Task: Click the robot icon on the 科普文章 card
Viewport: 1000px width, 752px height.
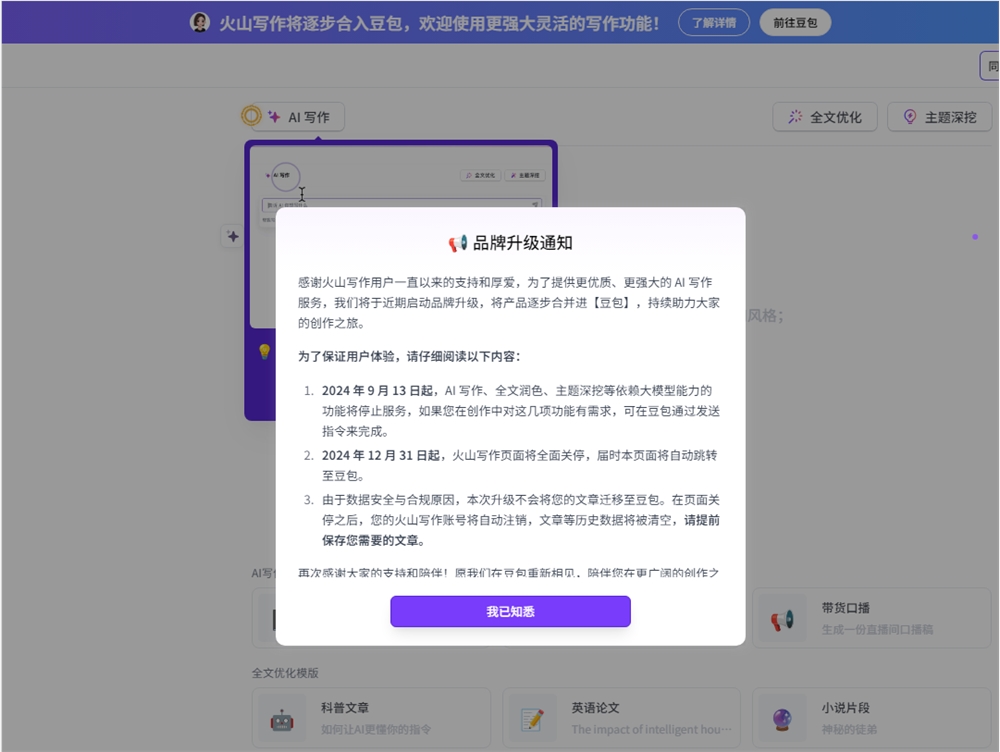Action: [x=283, y=717]
